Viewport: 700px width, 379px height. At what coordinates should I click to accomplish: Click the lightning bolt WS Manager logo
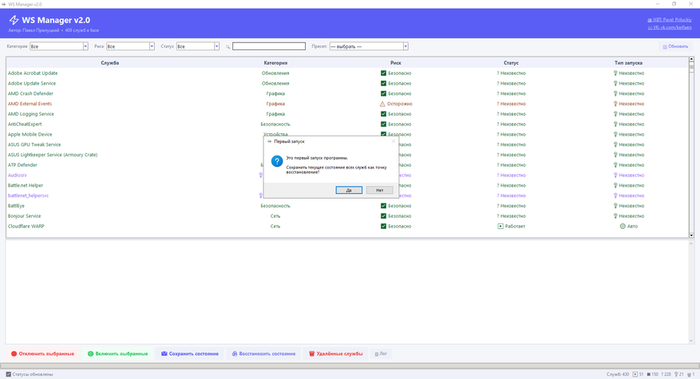coord(14,20)
